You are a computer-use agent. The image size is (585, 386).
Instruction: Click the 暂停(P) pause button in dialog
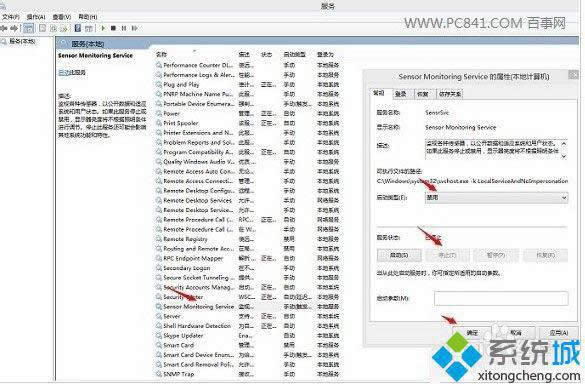tap(496, 255)
